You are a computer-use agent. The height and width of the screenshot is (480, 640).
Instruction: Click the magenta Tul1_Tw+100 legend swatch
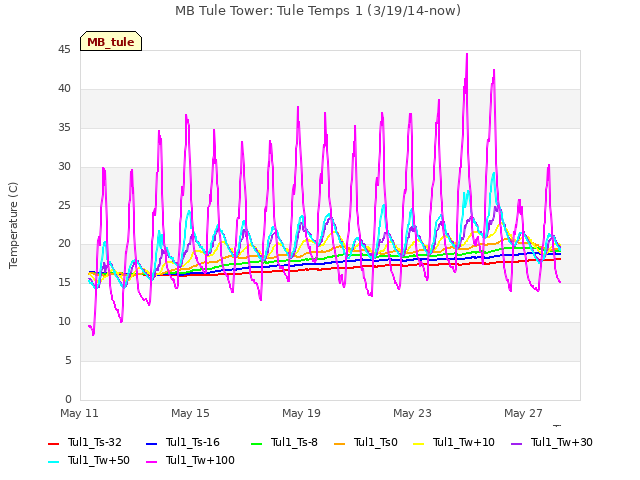point(151,462)
